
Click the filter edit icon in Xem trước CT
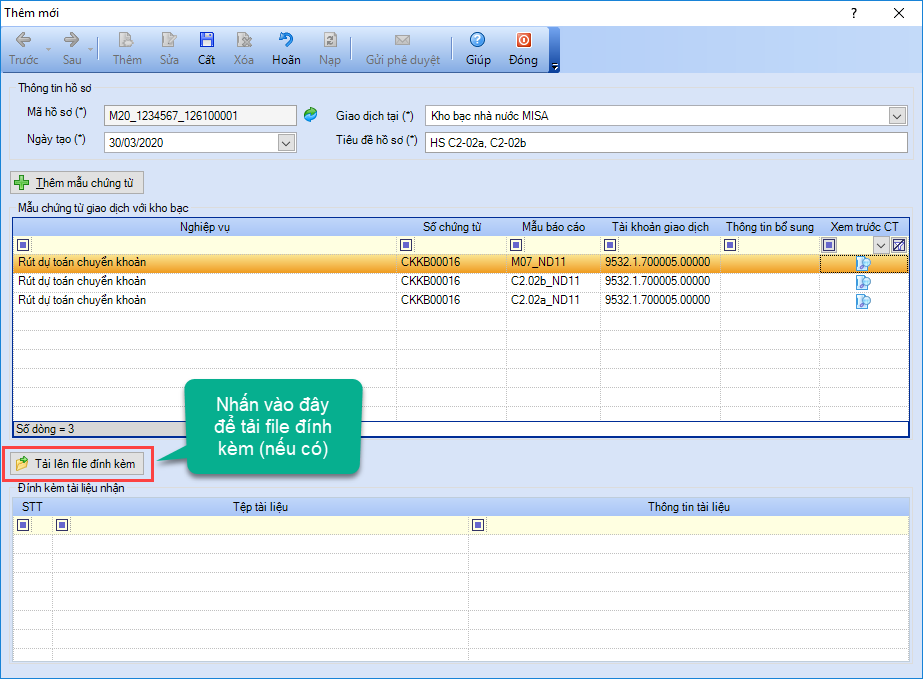(899, 245)
